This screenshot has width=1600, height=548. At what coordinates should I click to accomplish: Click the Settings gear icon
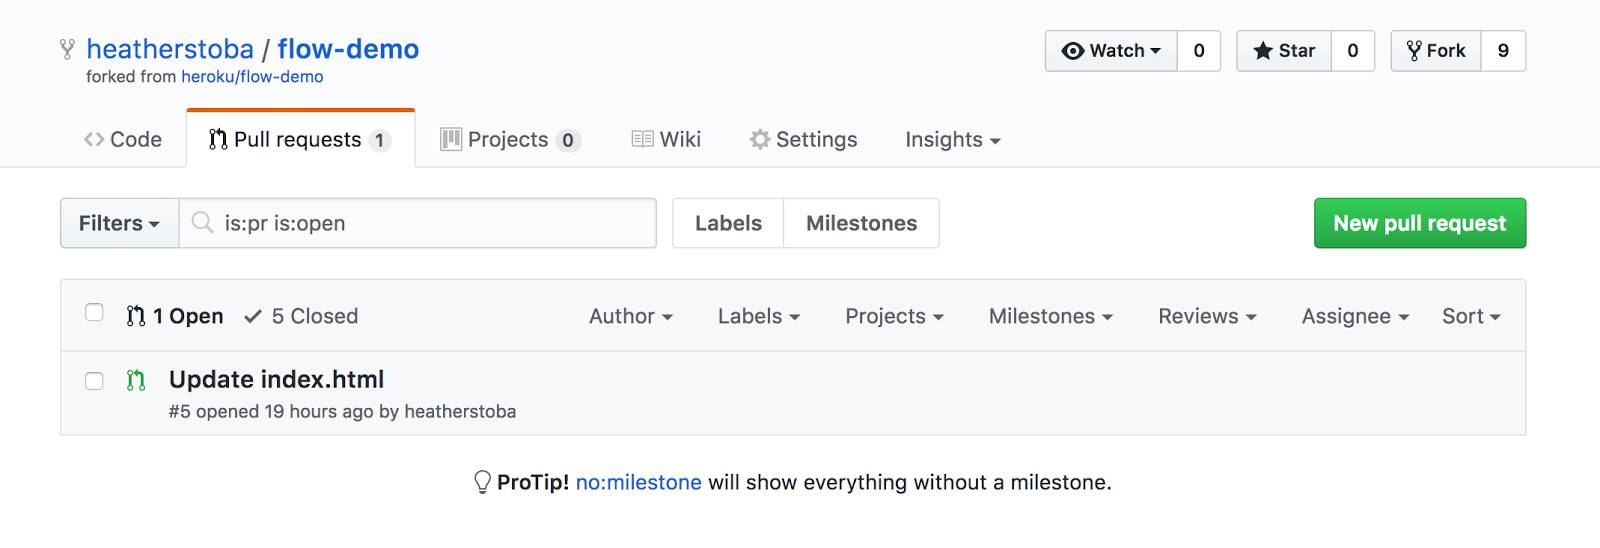click(760, 139)
